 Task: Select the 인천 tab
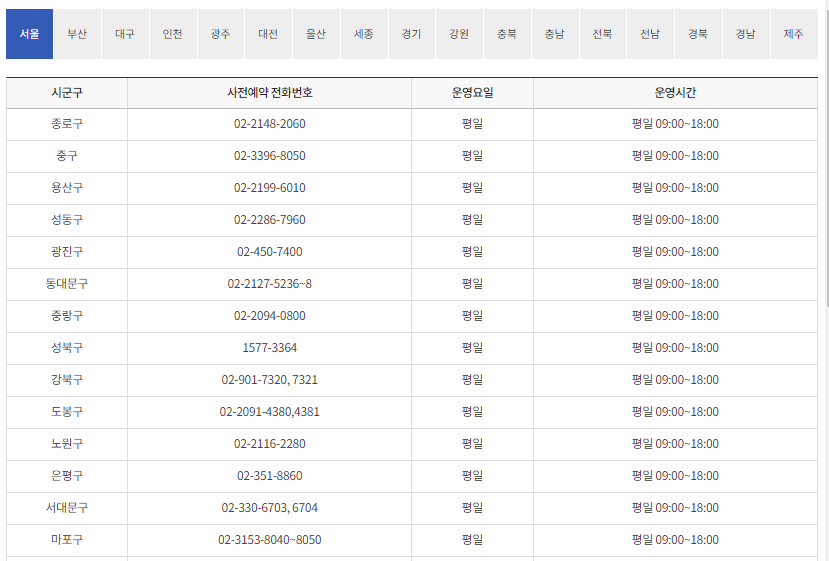point(173,34)
